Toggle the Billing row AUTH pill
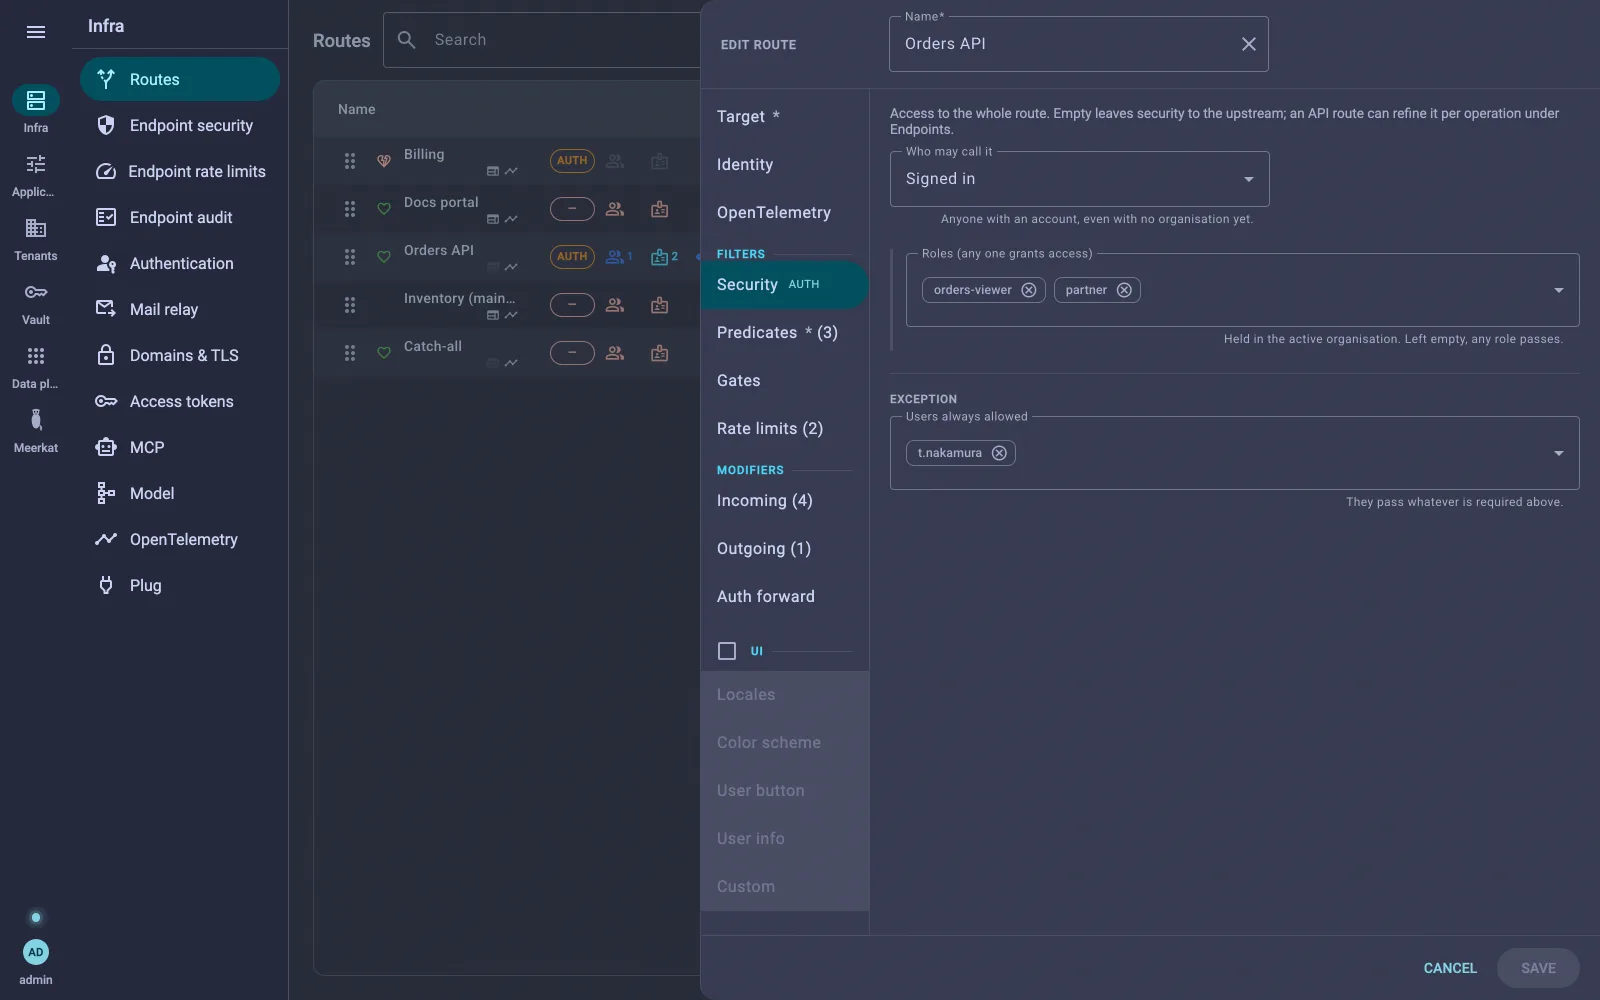 coord(572,161)
